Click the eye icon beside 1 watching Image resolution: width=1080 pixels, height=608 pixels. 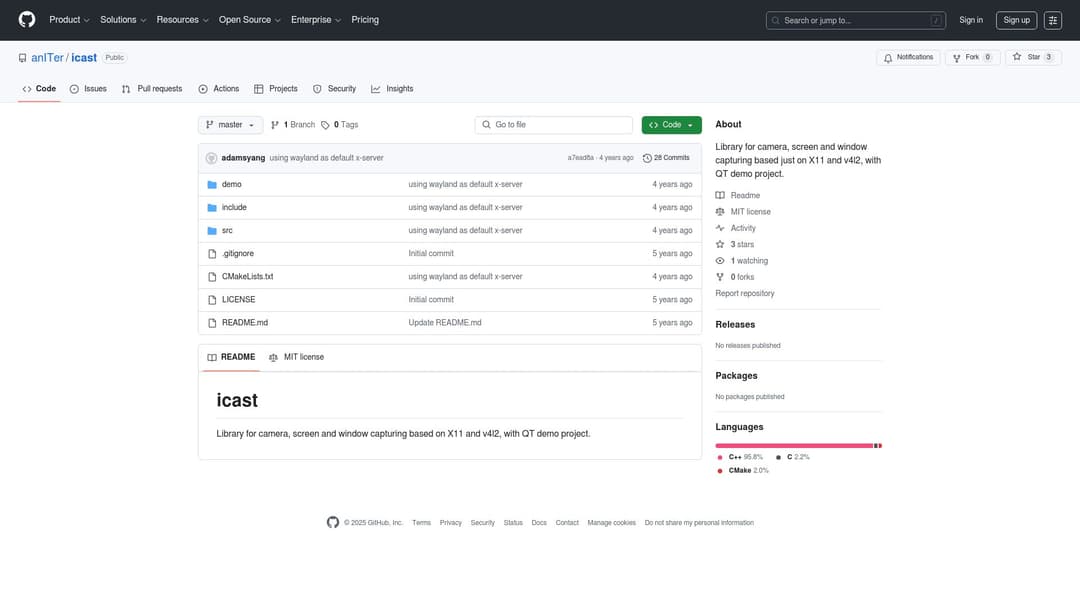click(720, 261)
